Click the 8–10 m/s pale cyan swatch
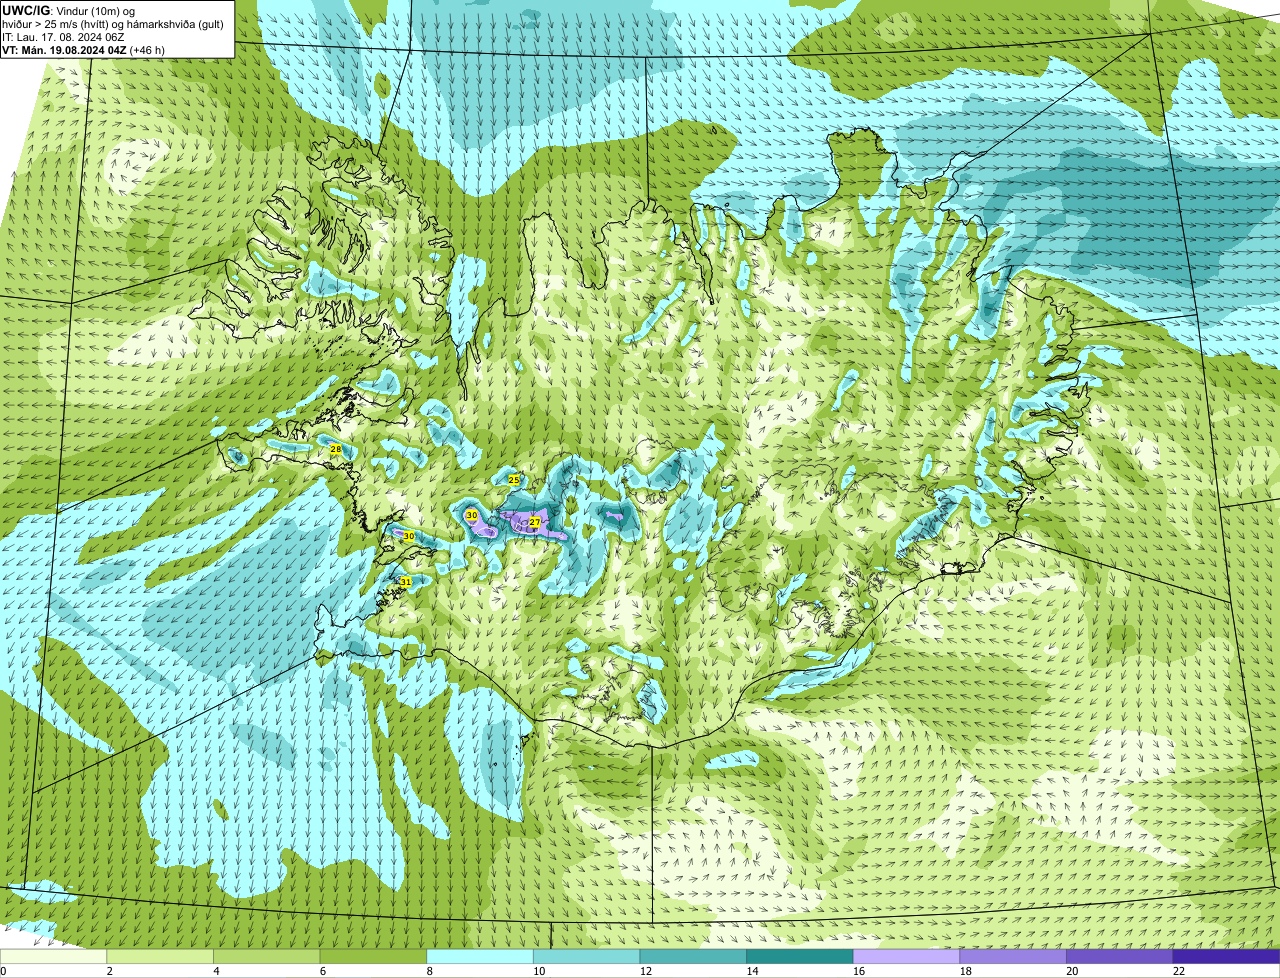This screenshot has height=978, width=1280. tap(480, 956)
